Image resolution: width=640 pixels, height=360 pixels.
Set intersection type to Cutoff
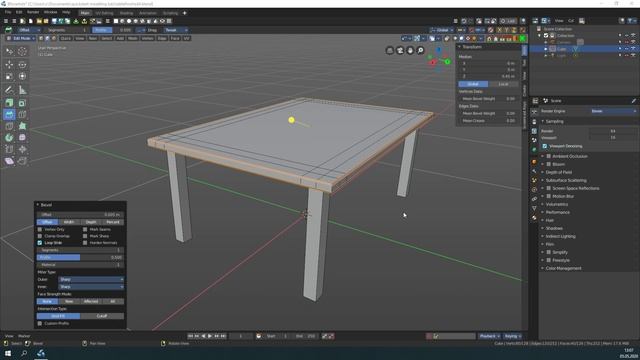click(102, 316)
